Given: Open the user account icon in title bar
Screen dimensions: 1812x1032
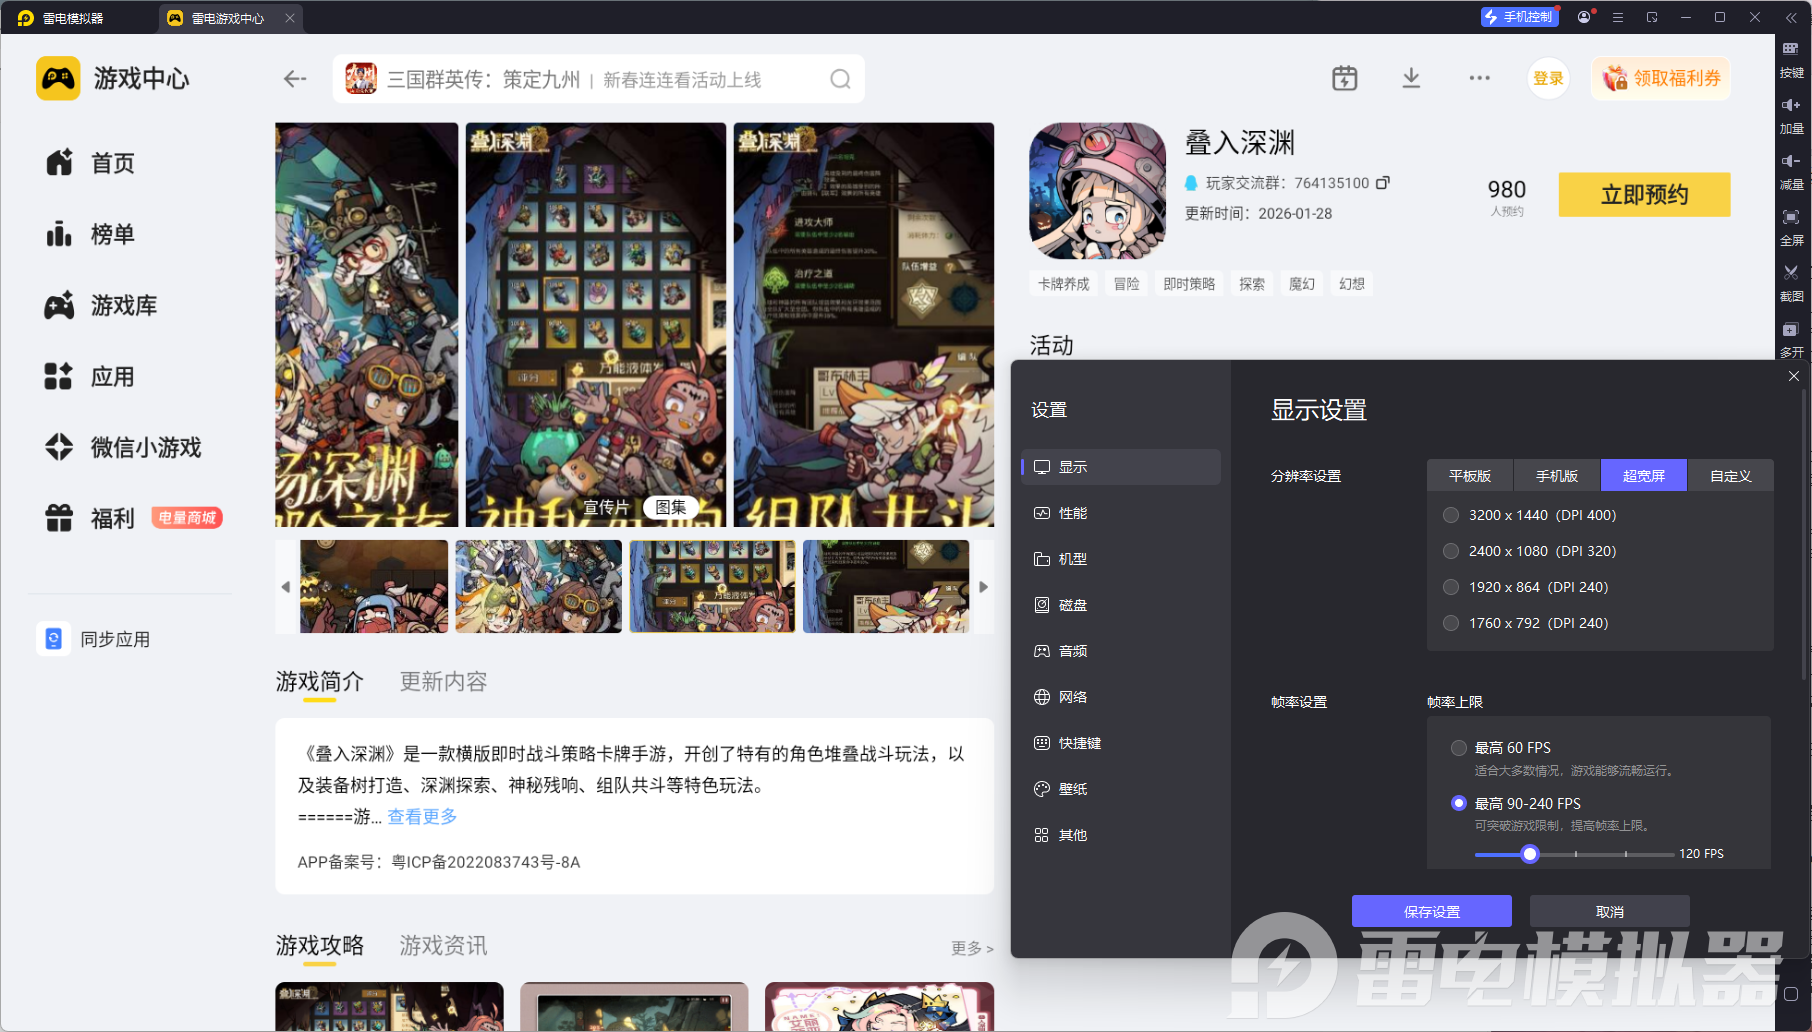Looking at the screenshot, I should coord(1584,17).
